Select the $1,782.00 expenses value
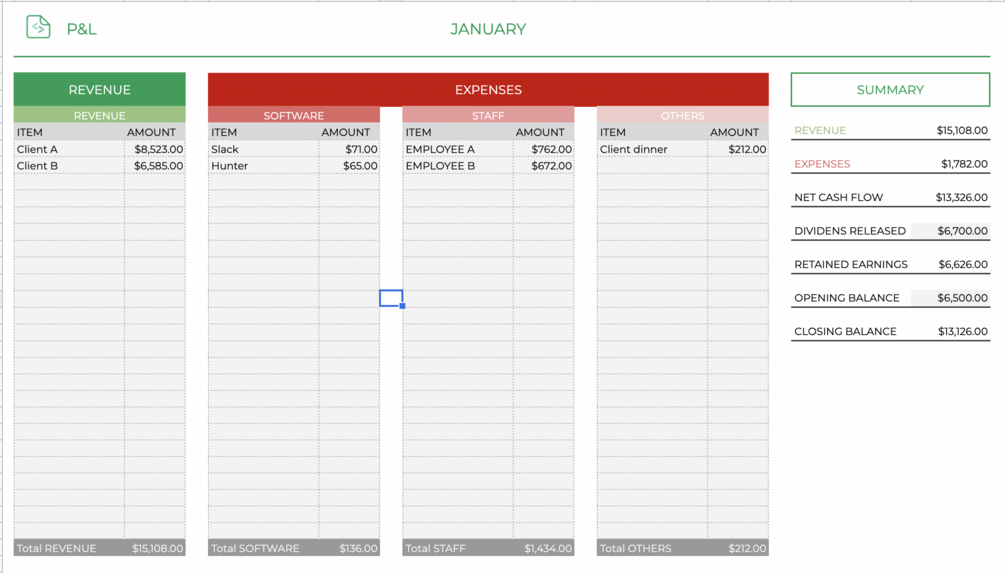The height and width of the screenshot is (573, 1005). pyautogui.click(x=965, y=163)
